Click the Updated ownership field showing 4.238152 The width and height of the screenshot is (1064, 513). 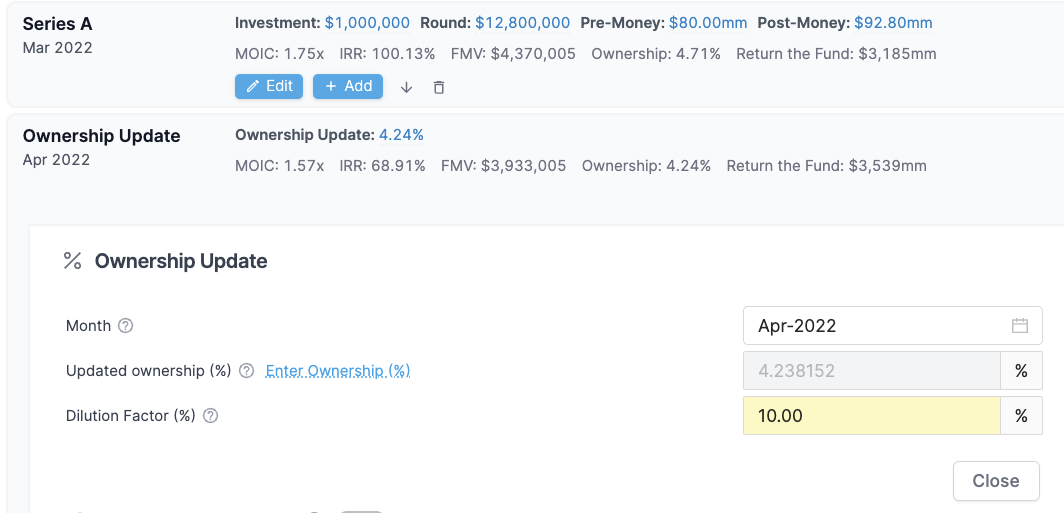pyautogui.click(x=870, y=371)
